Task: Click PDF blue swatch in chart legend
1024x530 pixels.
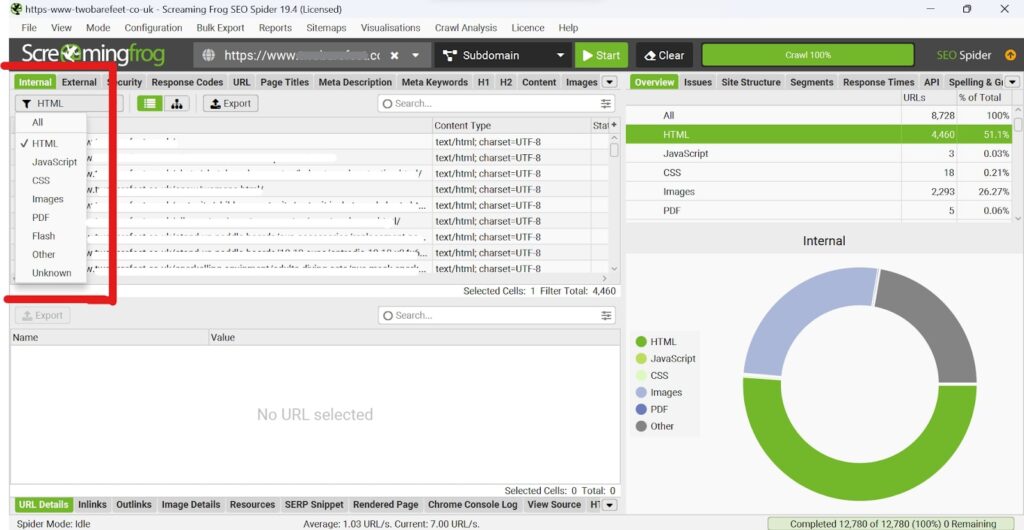Action: click(x=641, y=409)
